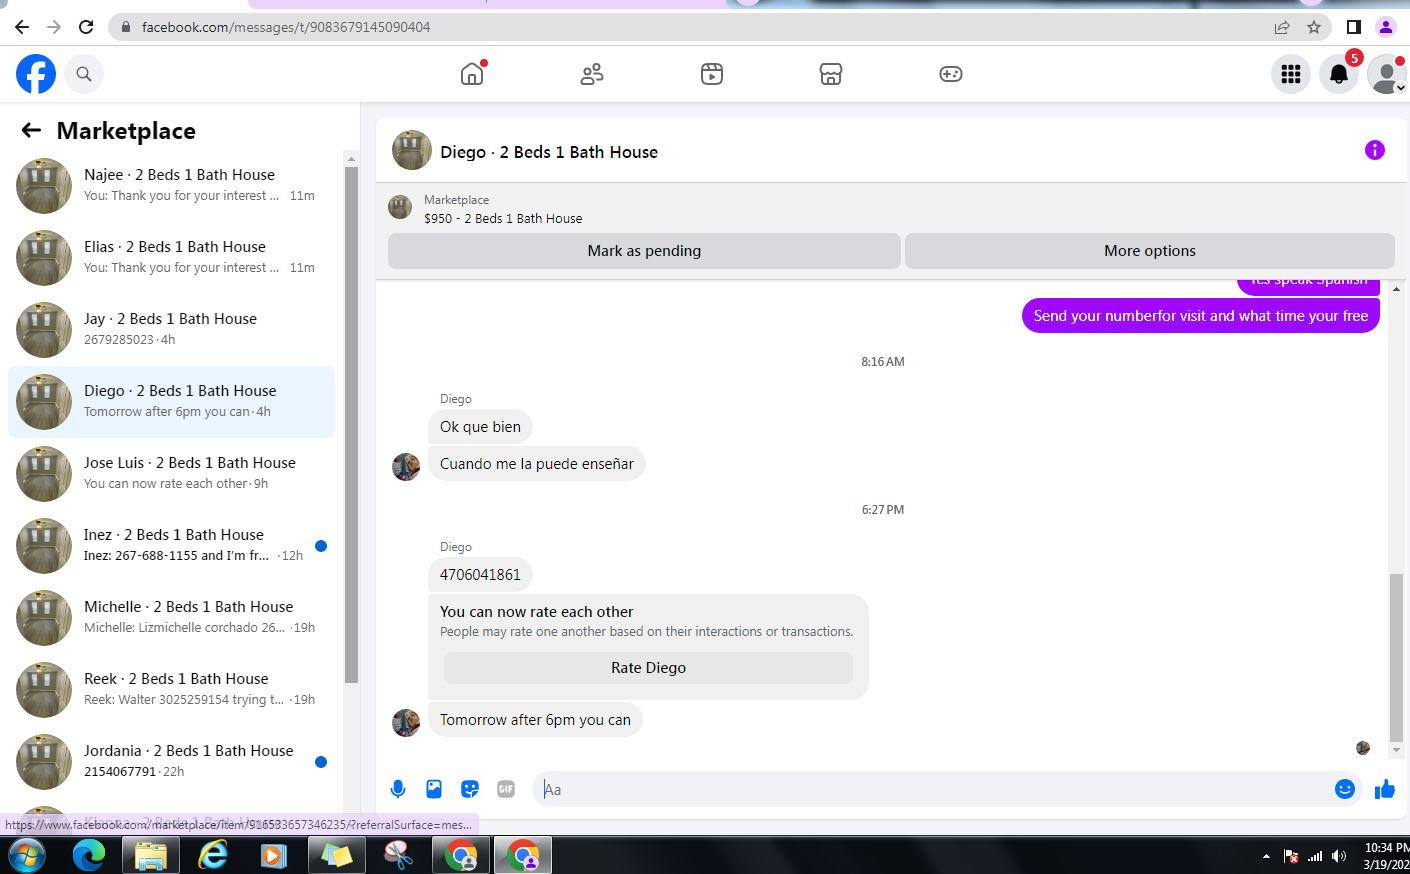Click Diego's avatar in chat header
Image resolution: width=1410 pixels, height=874 pixels.
tap(411, 151)
